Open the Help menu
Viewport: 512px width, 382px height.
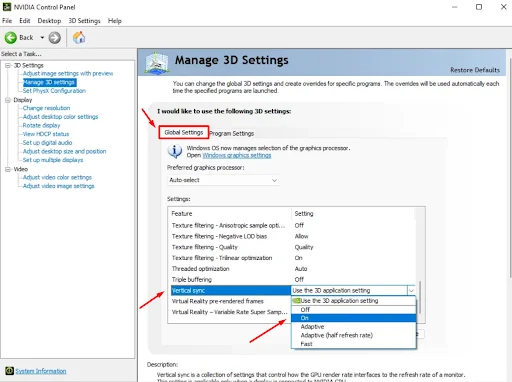pos(115,21)
